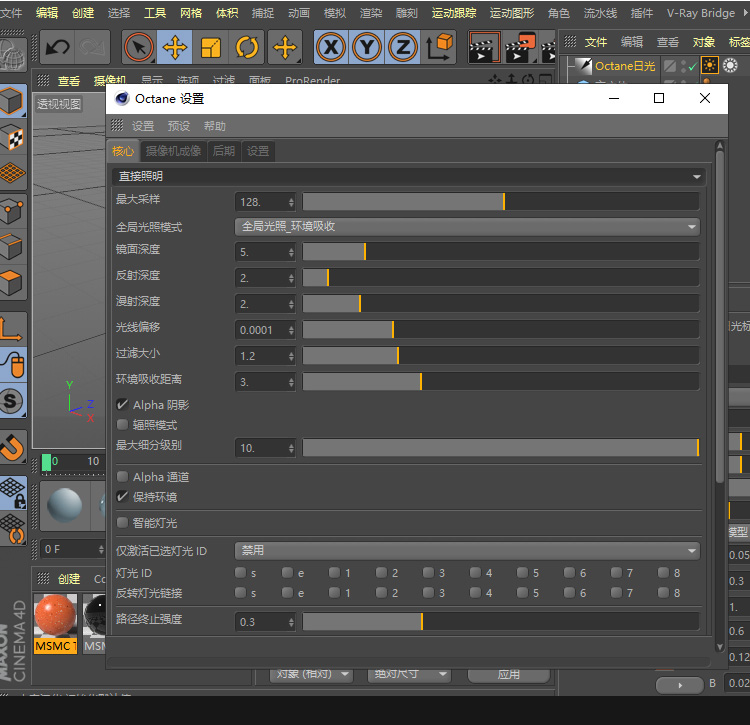Open V-Ray Bridge menu
The height and width of the screenshot is (725, 750).
click(700, 13)
